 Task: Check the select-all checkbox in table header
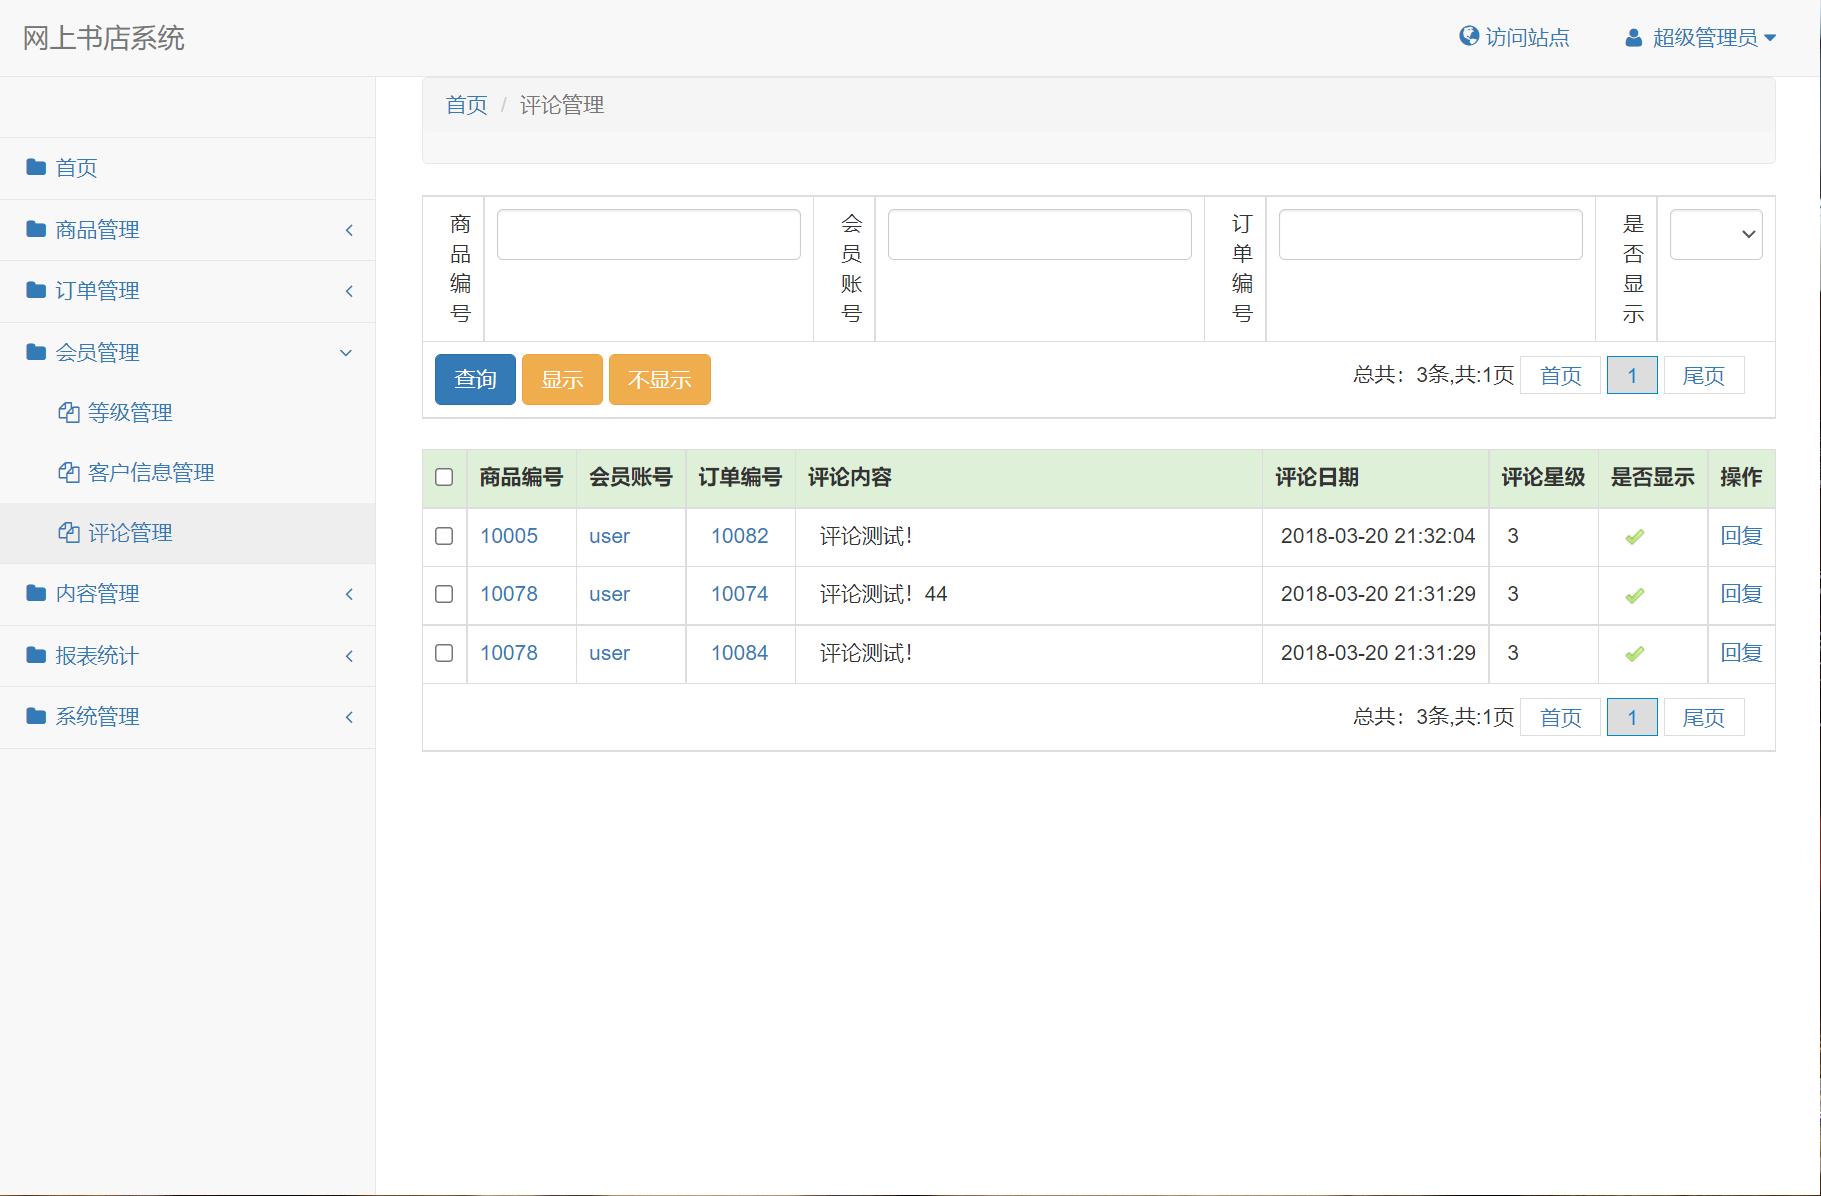pyautogui.click(x=444, y=478)
